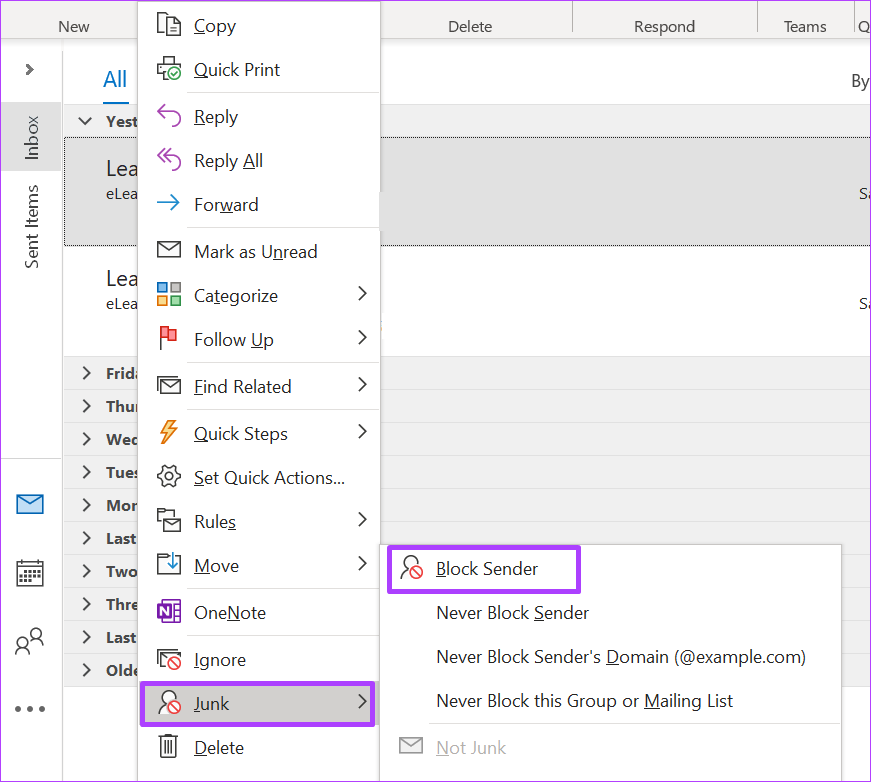Viewport: 871px width, 782px height.
Task: Select Never Block this Group or Mailing List
Action: tap(584, 701)
